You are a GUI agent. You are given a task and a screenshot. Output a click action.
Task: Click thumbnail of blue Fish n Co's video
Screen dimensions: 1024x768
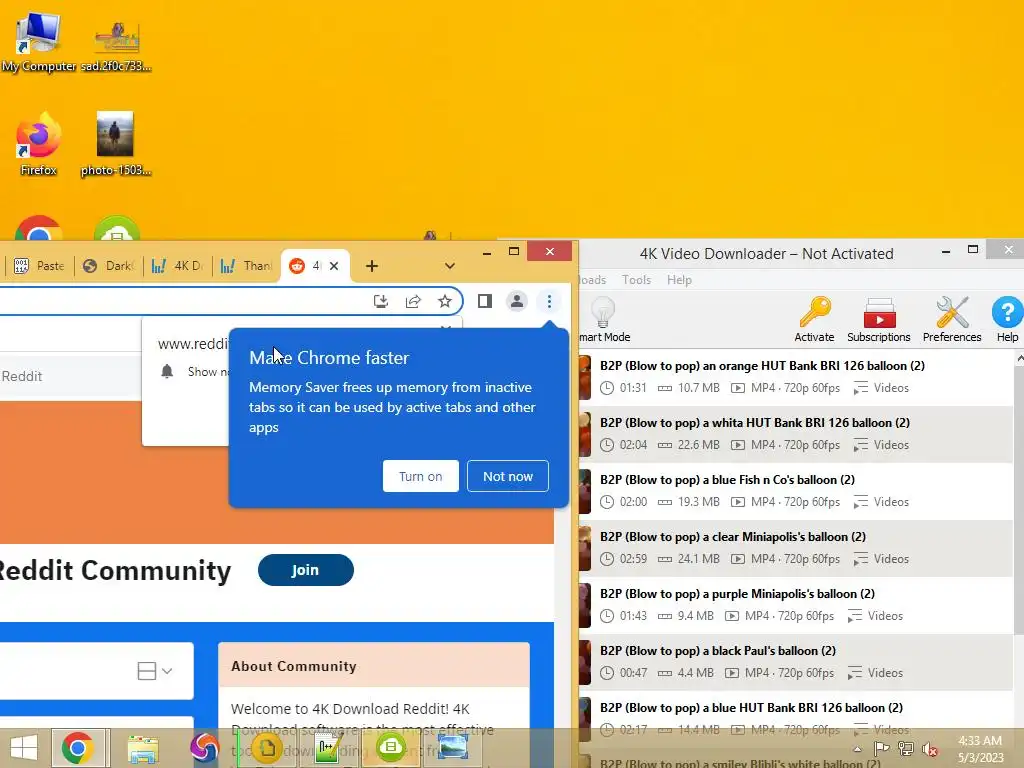tap(584, 491)
